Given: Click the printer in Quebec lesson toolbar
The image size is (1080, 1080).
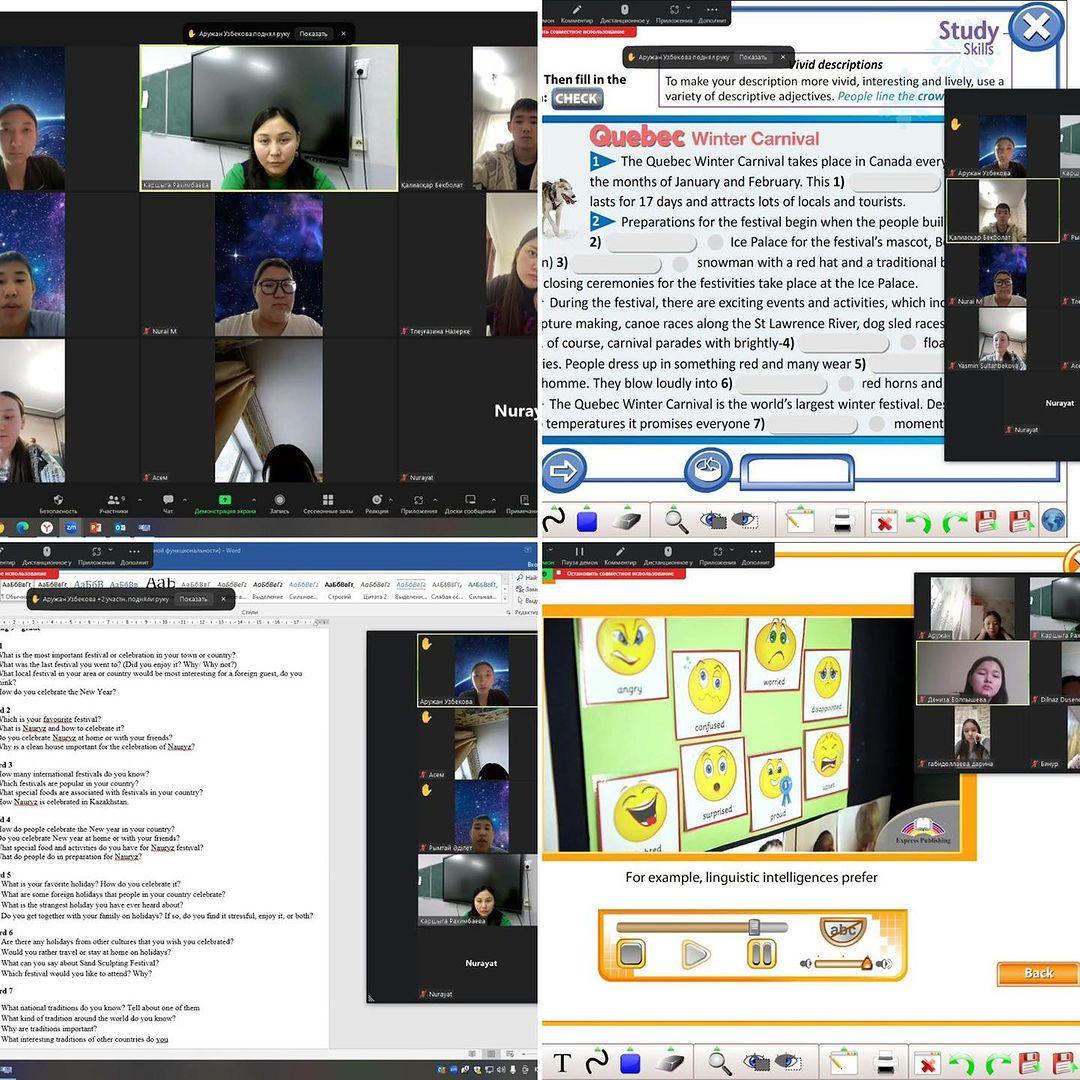Looking at the screenshot, I should click(x=842, y=521).
